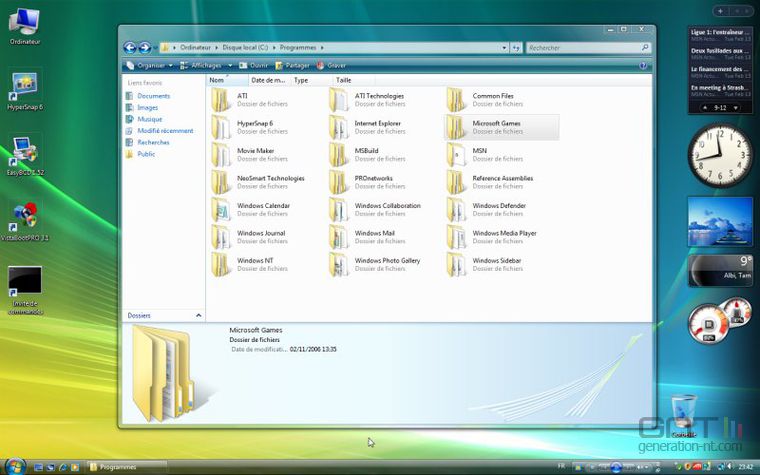Click Ordinateur in the address breadcrumb
This screenshot has height=475, width=760.
[195, 48]
